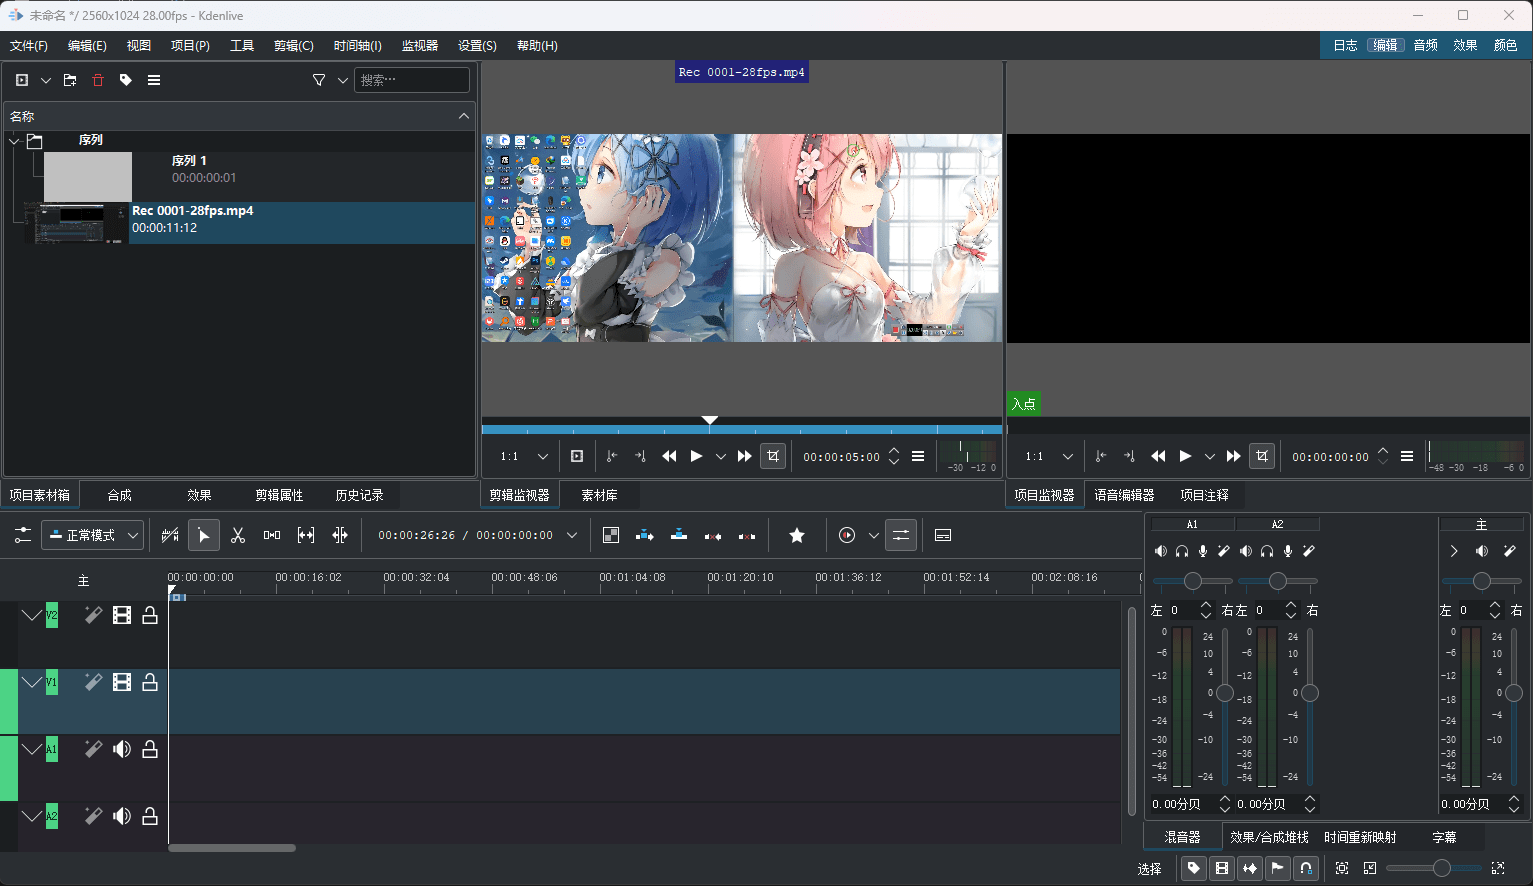Activate the selection arrow tool

204,535
